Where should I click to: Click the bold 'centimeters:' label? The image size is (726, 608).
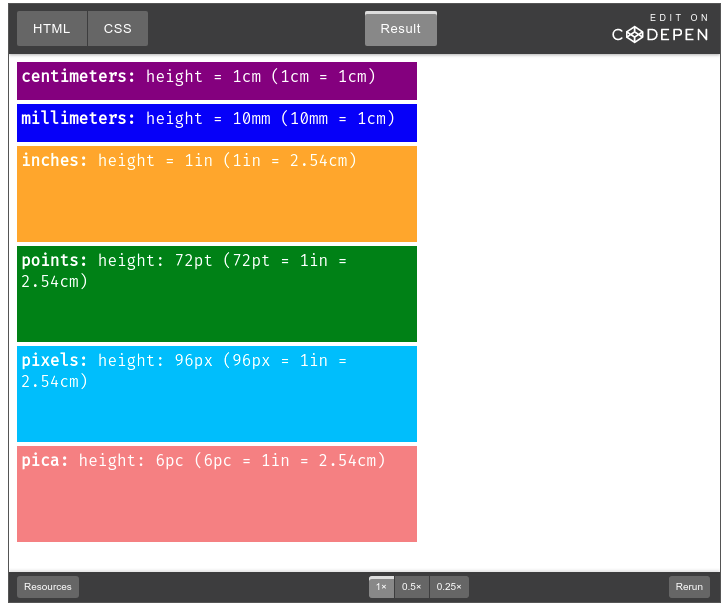pos(78,76)
